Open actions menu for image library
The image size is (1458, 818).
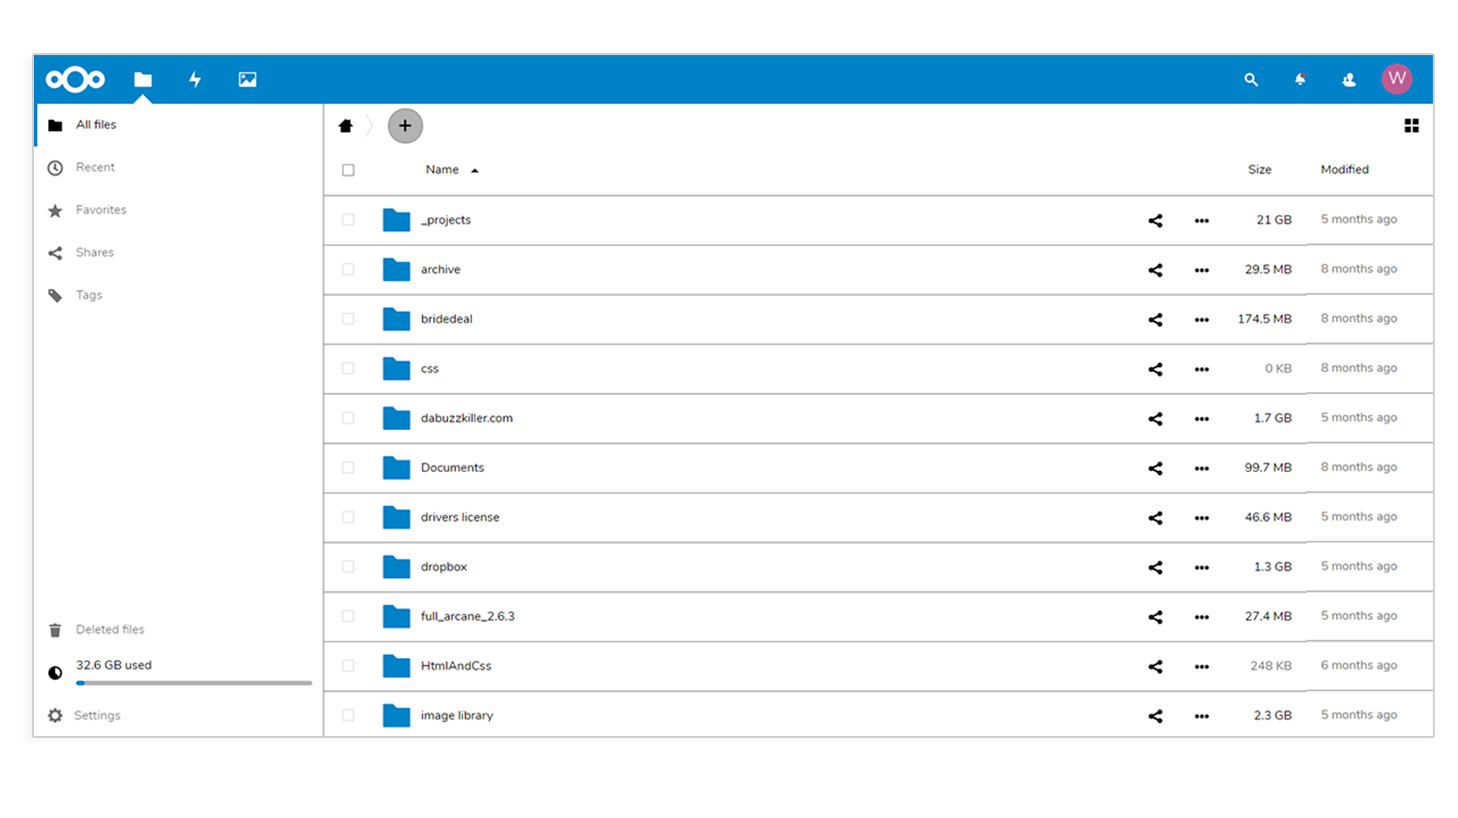1202,715
